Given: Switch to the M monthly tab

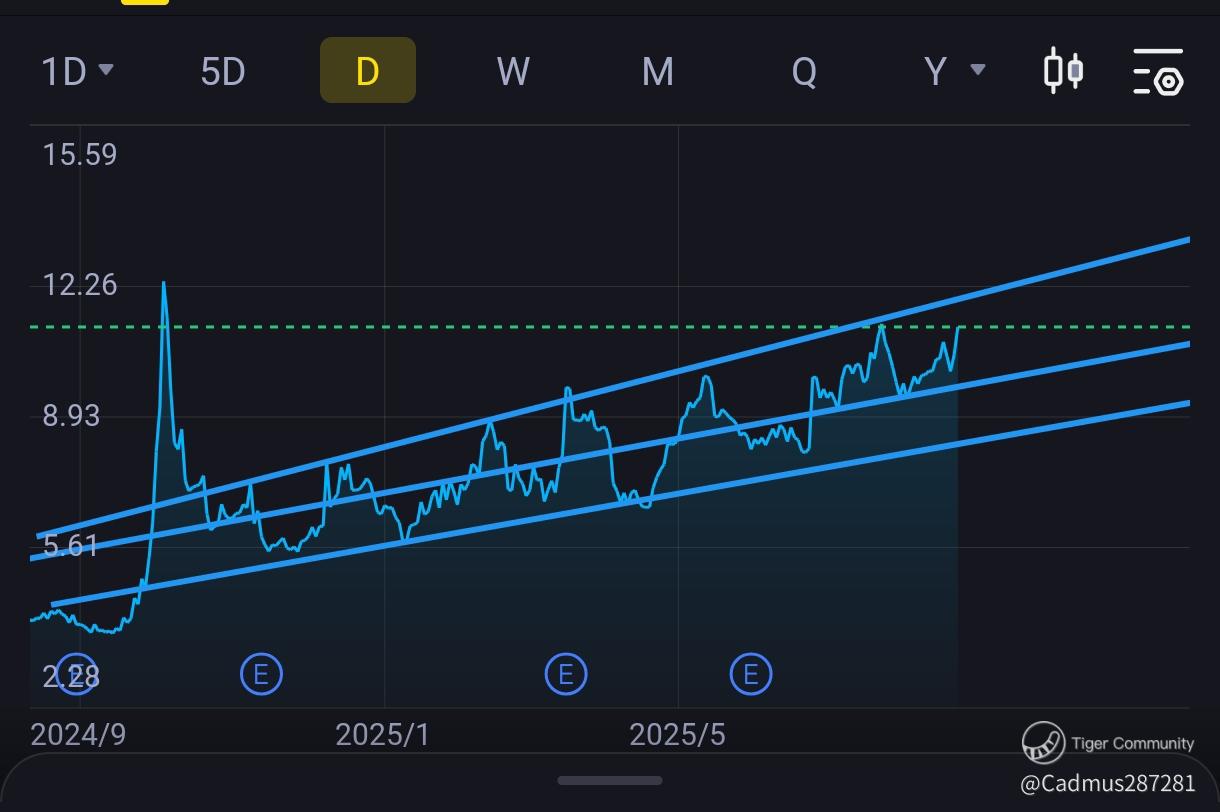Looking at the screenshot, I should coord(657,71).
